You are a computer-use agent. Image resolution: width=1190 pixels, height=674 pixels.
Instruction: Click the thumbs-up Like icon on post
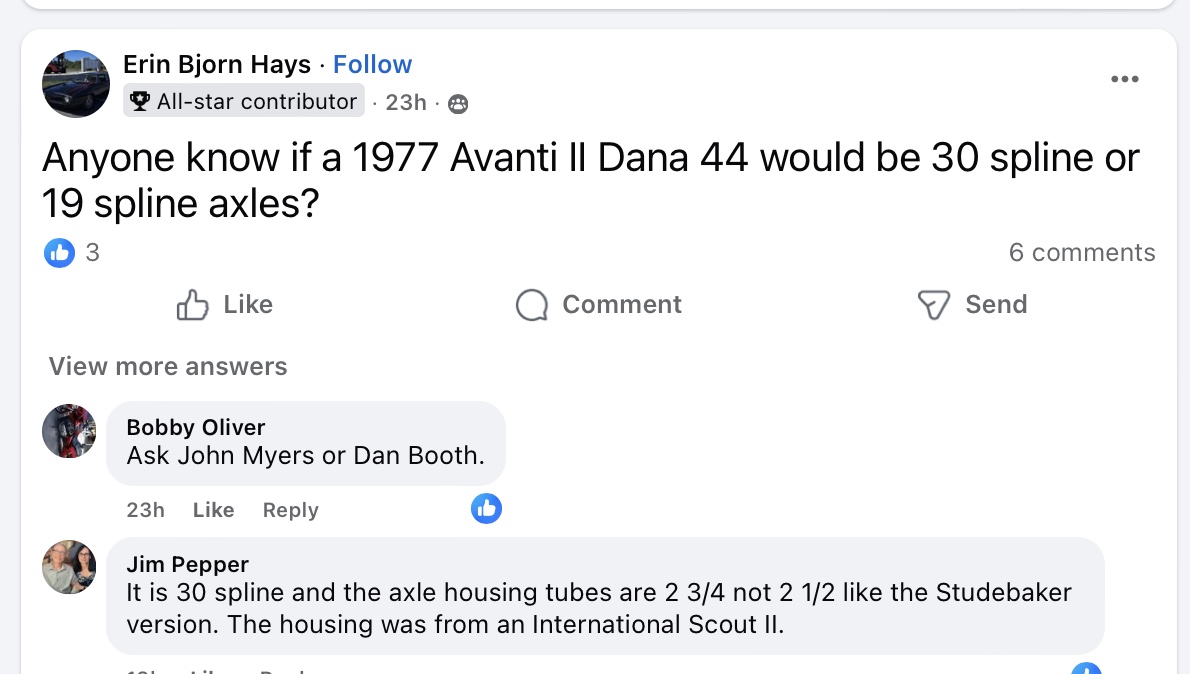click(x=192, y=305)
